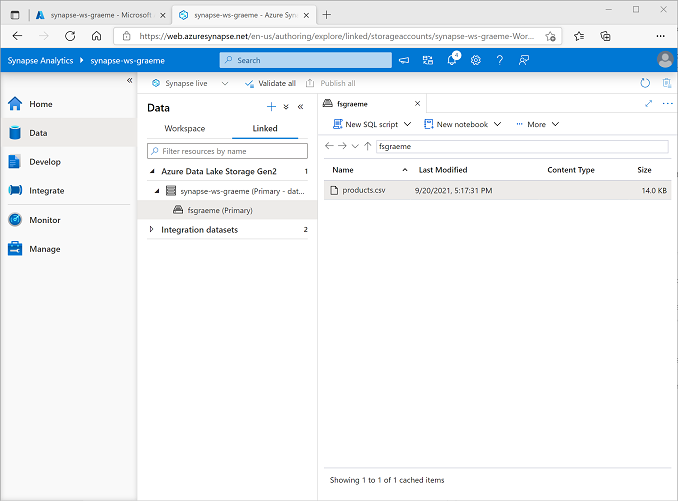The image size is (678, 501).
Task: Open the directory switcher icon
Action: [x=428, y=60]
